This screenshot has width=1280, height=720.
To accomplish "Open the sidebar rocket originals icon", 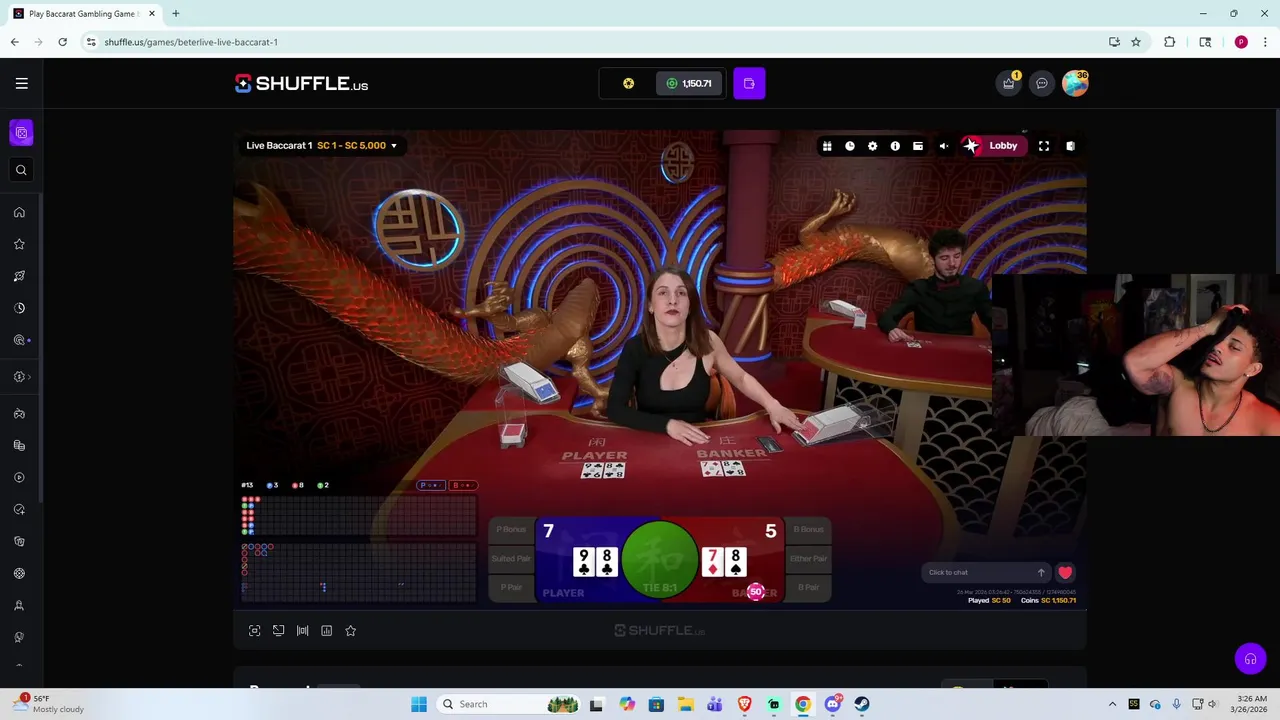I will tap(19, 276).
